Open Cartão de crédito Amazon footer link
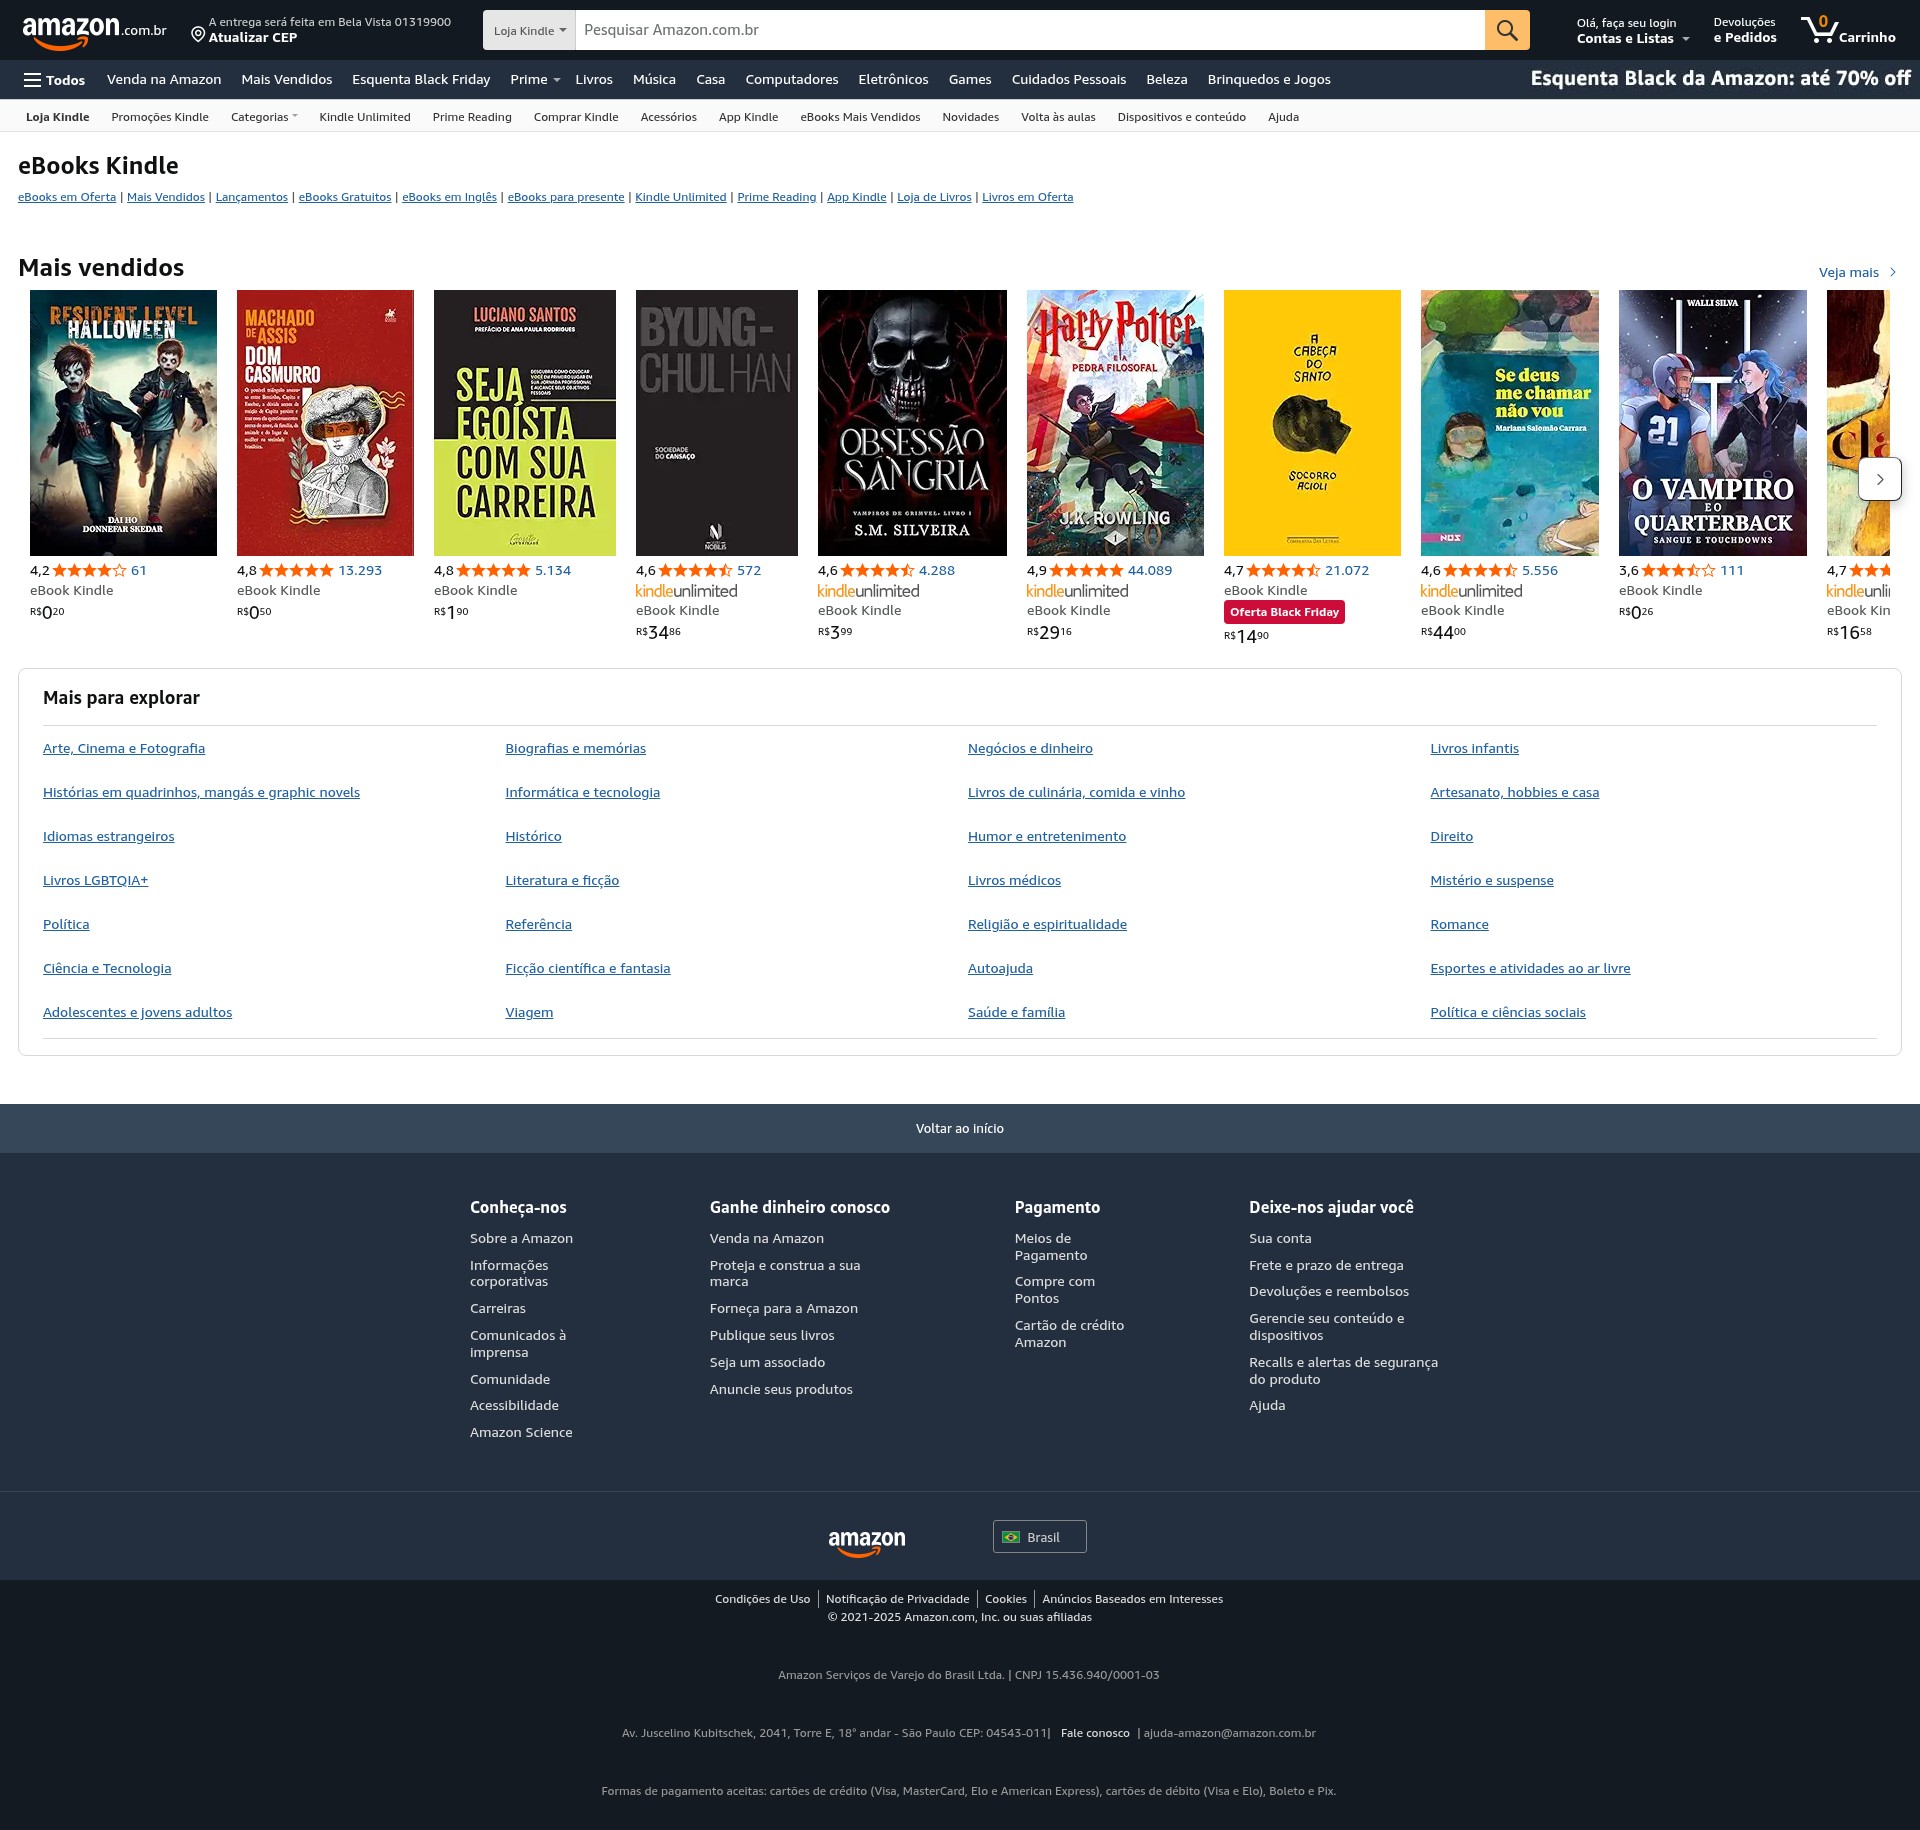 (x=1069, y=1334)
